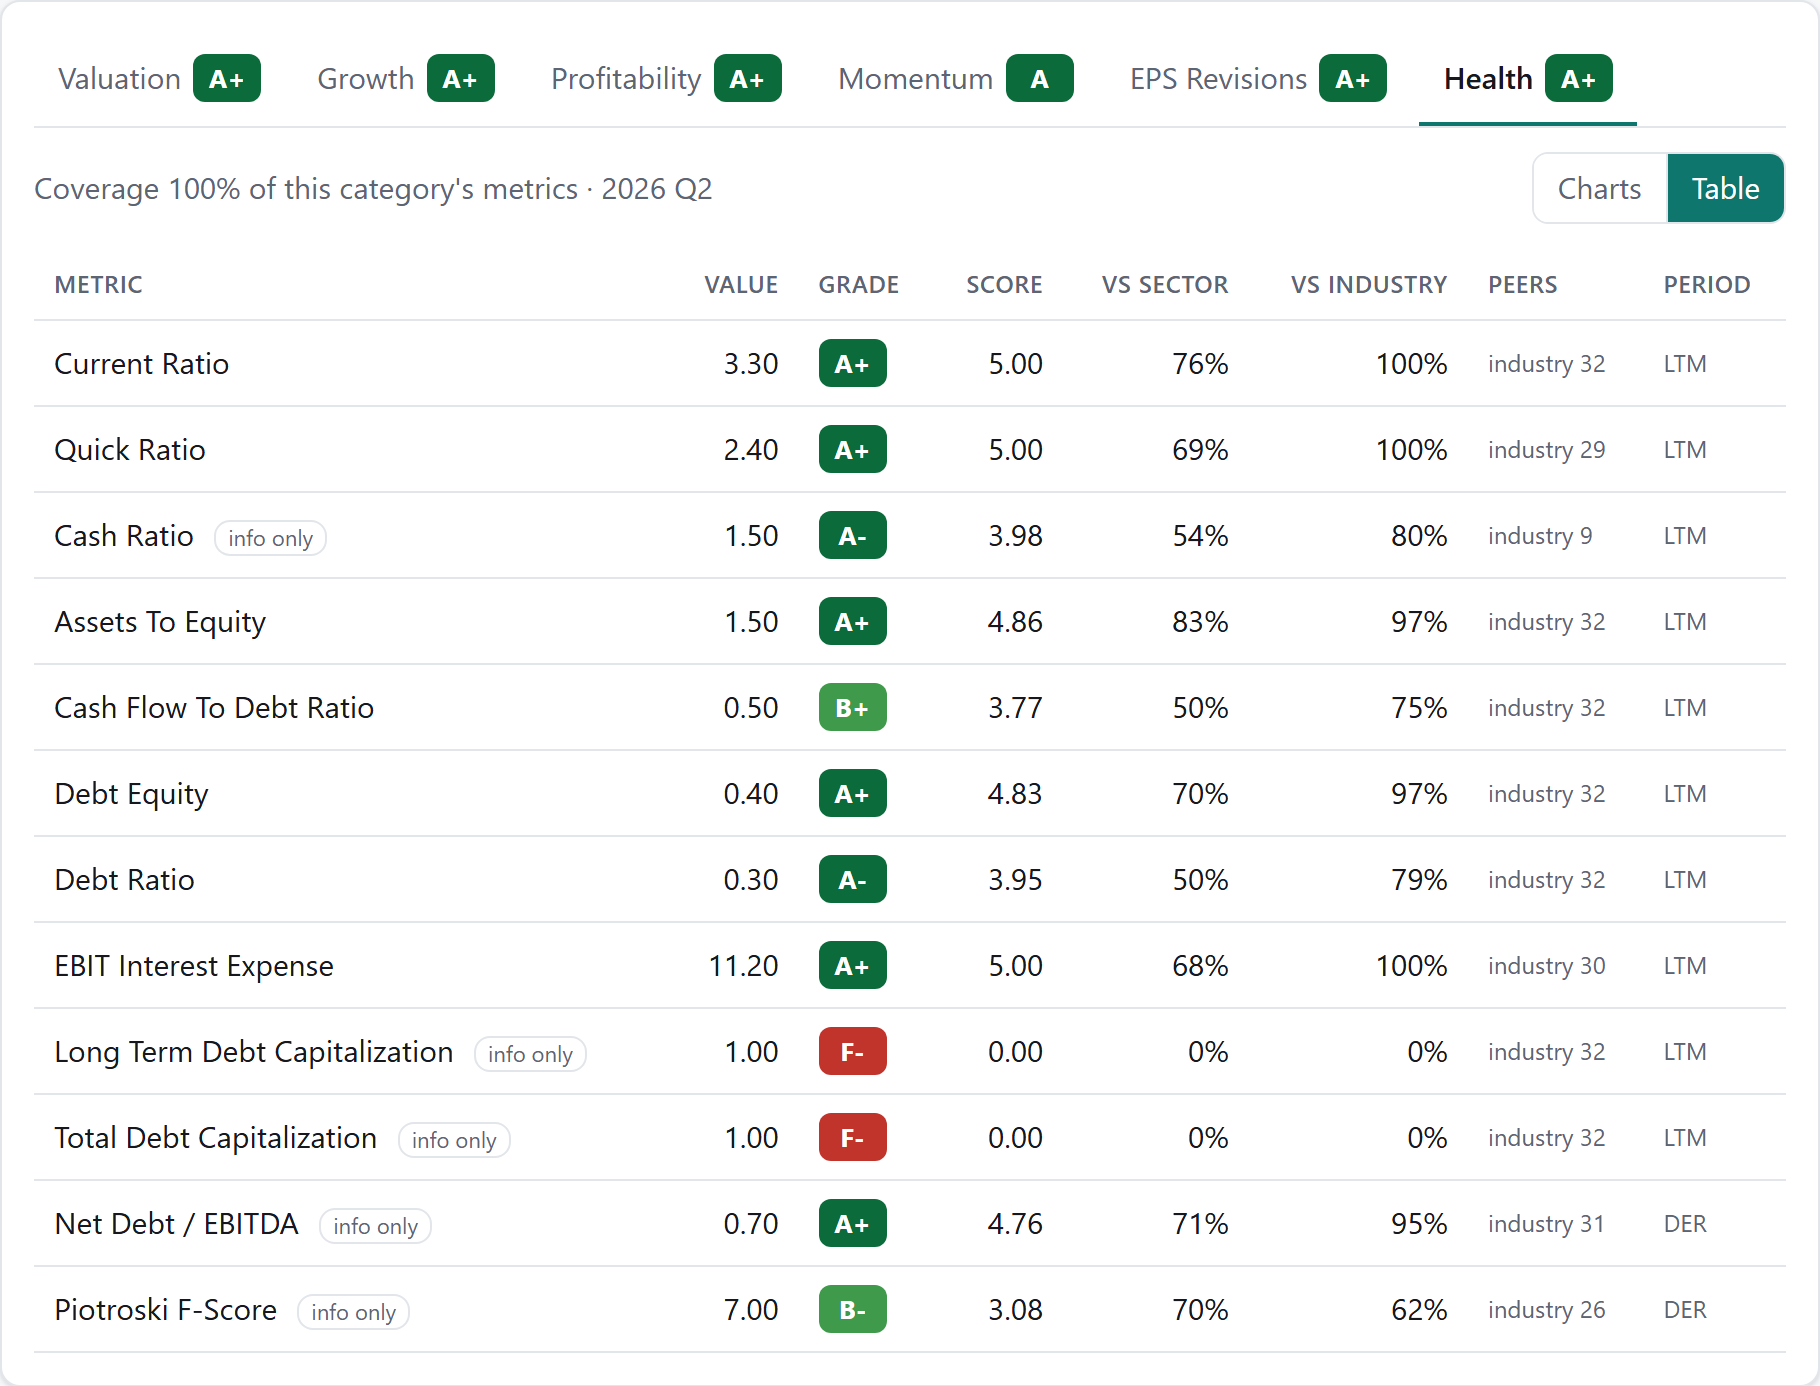This screenshot has height=1386, width=1820.
Task: Click the 4.83 score for Debt Equity
Action: tap(1015, 794)
